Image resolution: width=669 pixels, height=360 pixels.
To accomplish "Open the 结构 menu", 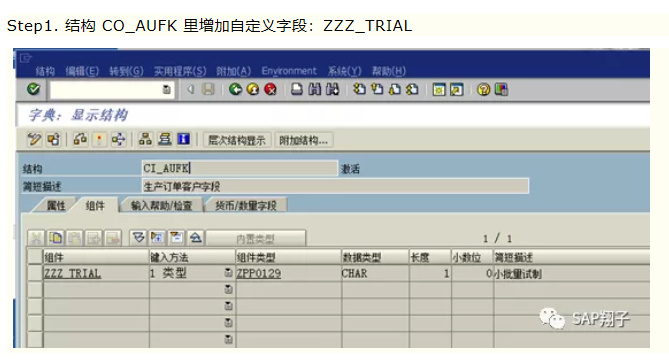I will click(x=45, y=71).
